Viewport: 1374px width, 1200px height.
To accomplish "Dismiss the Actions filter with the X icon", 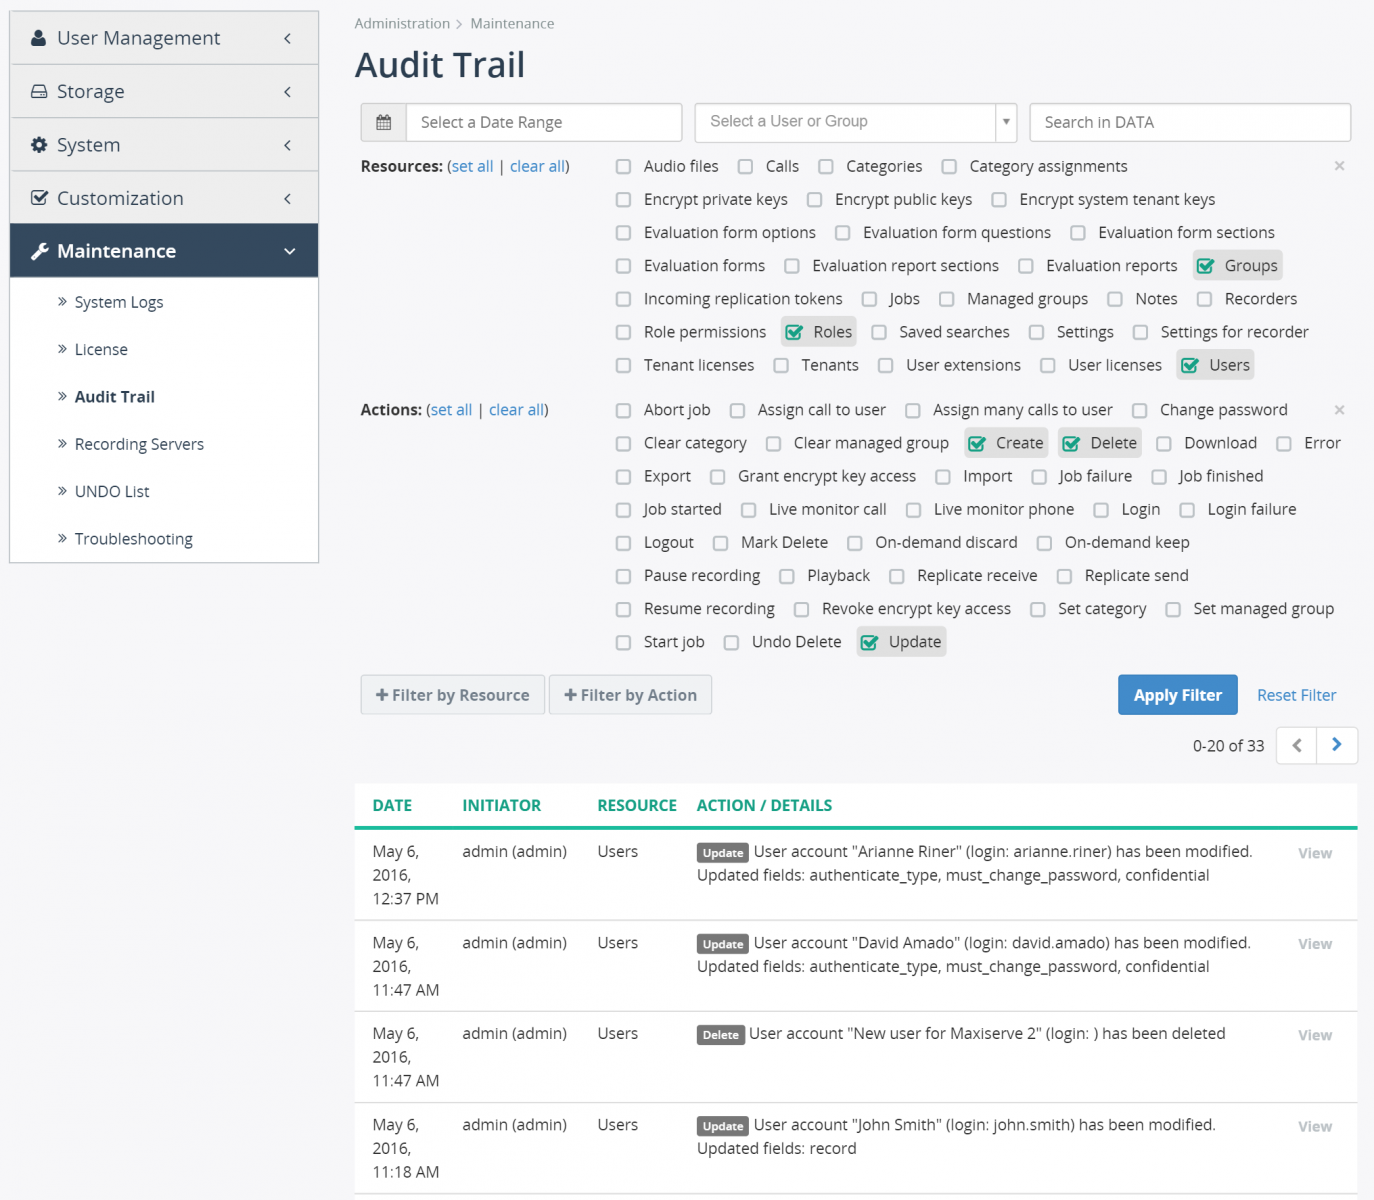I will click(1339, 409).
